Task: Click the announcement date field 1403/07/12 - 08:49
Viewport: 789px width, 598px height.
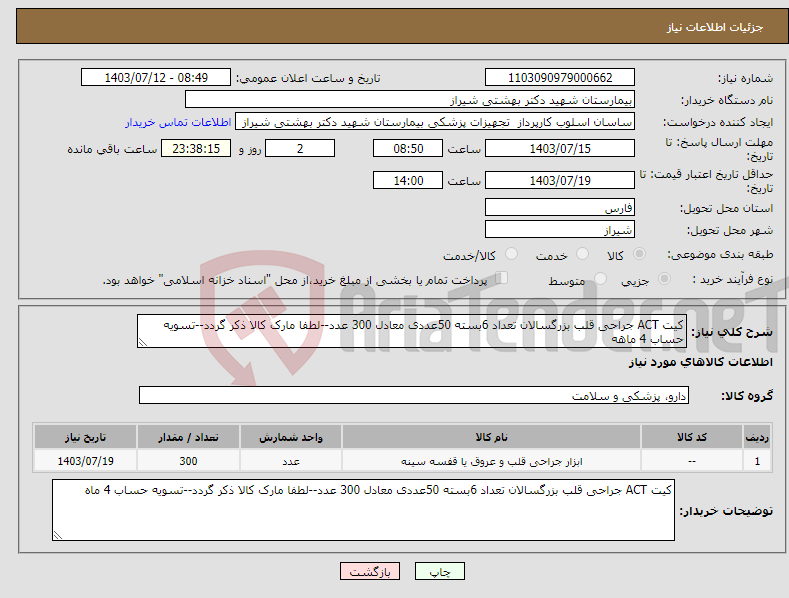Action: (155, 78)
